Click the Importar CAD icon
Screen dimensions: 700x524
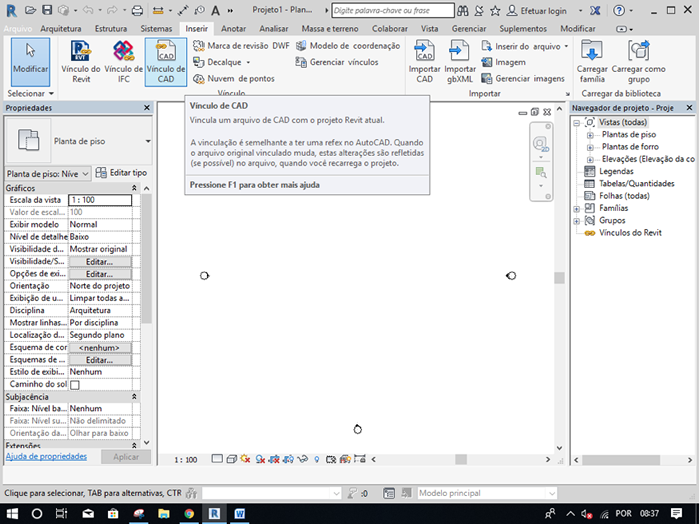424,62
